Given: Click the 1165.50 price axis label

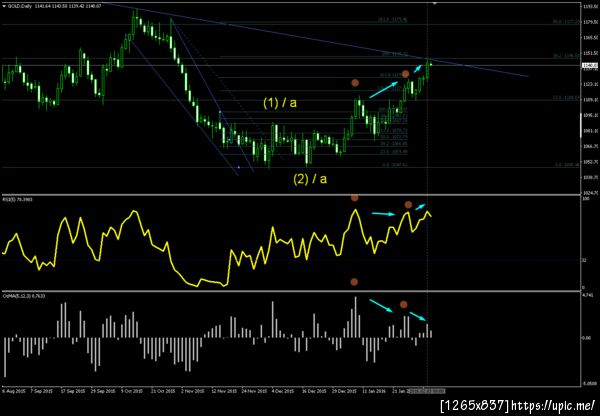Looking at the screenshot, I should click(589, 38).
